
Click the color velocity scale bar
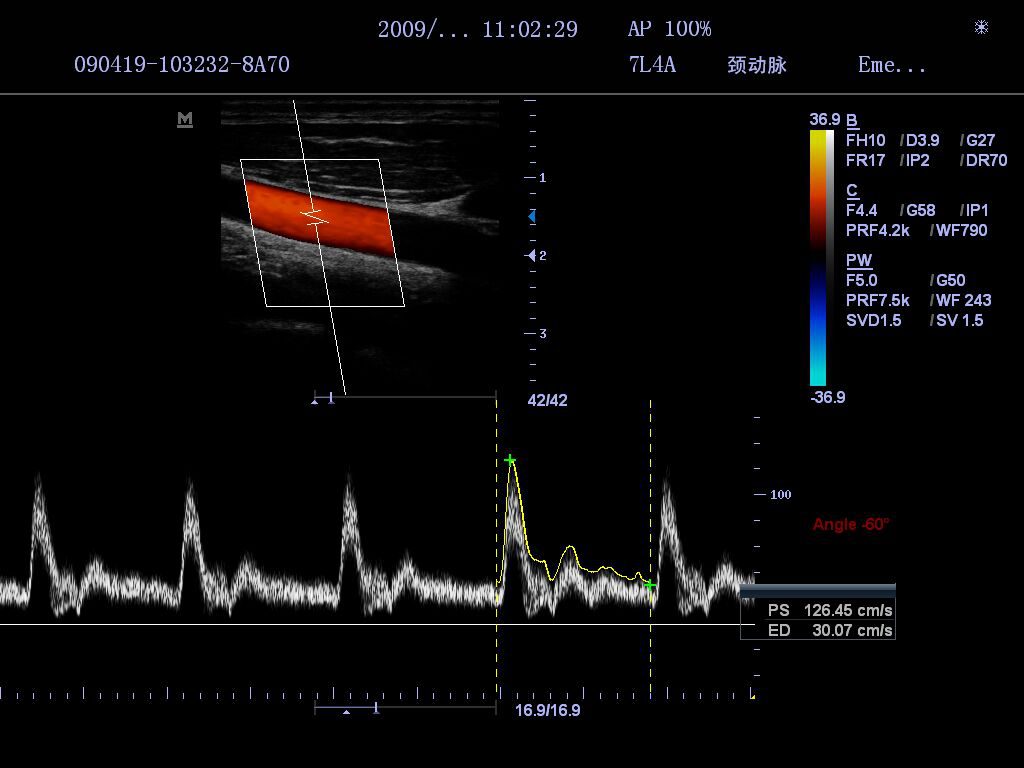tap(818, 257)
